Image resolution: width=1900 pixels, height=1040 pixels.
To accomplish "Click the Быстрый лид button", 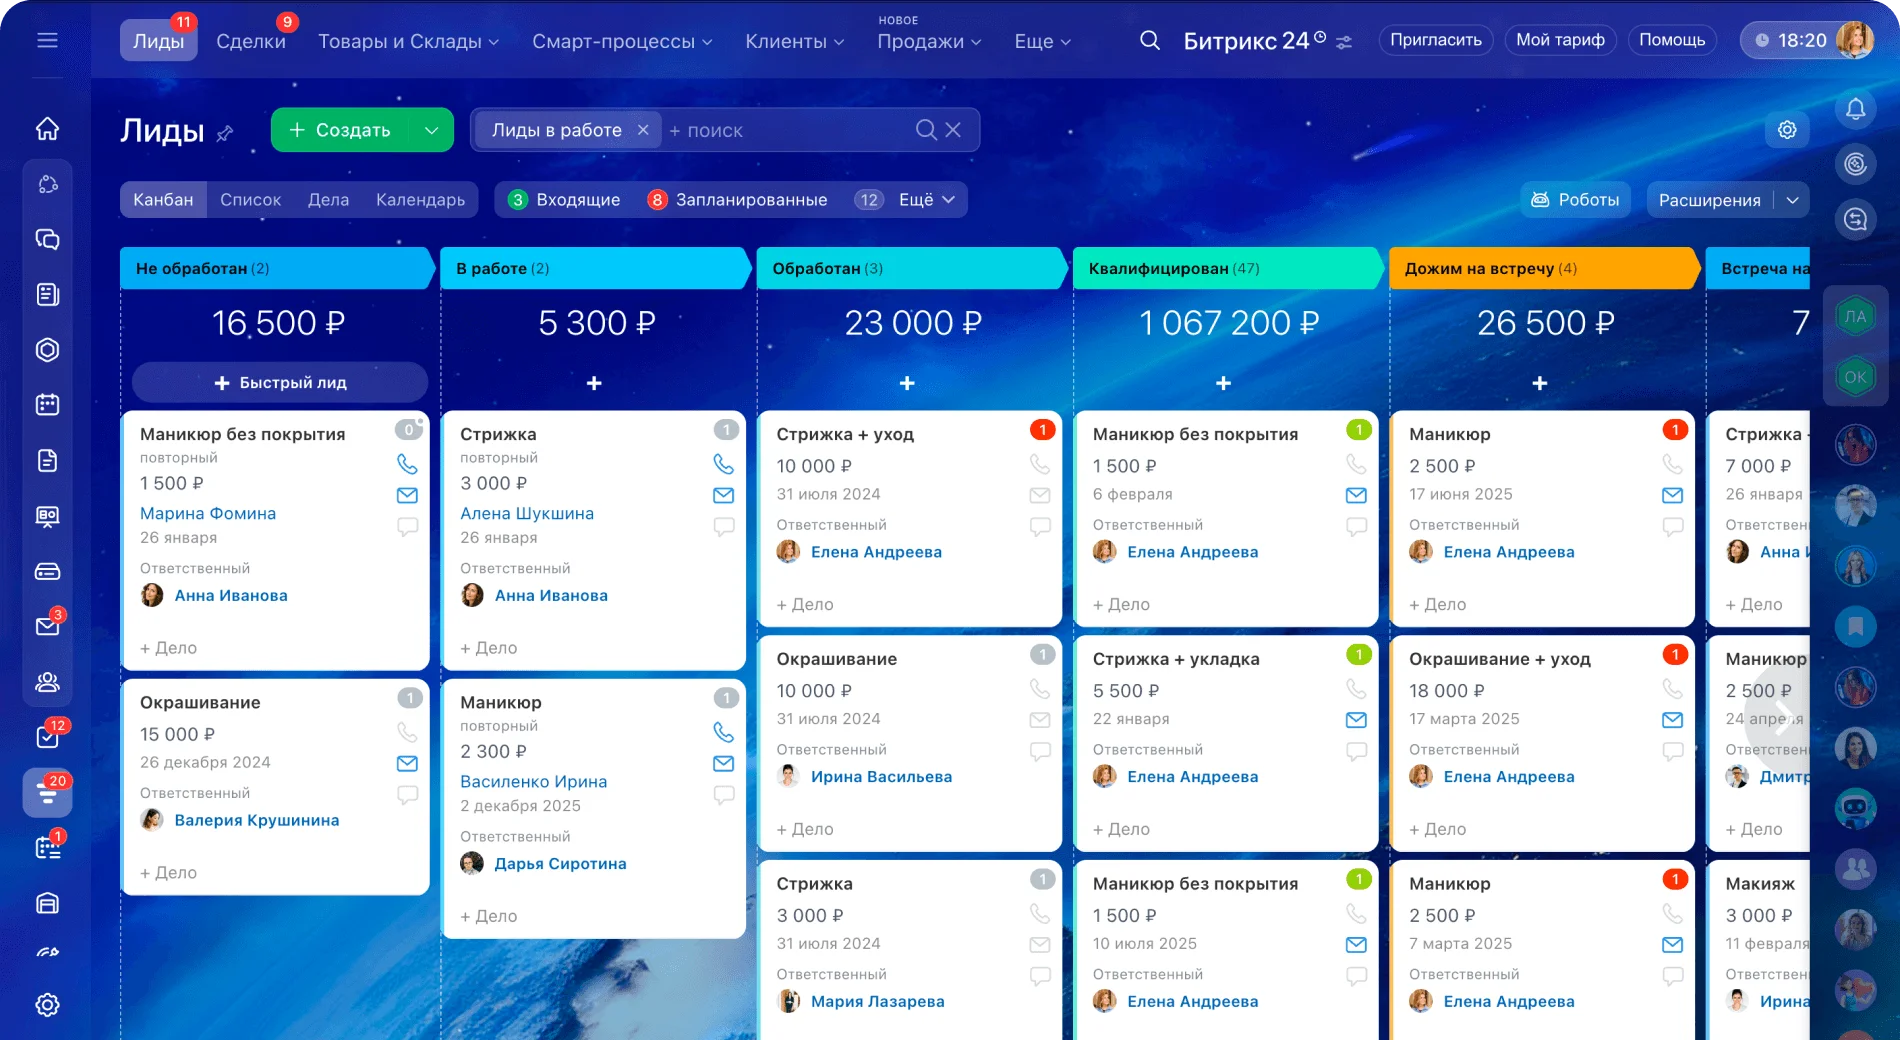I will [278, 382].
